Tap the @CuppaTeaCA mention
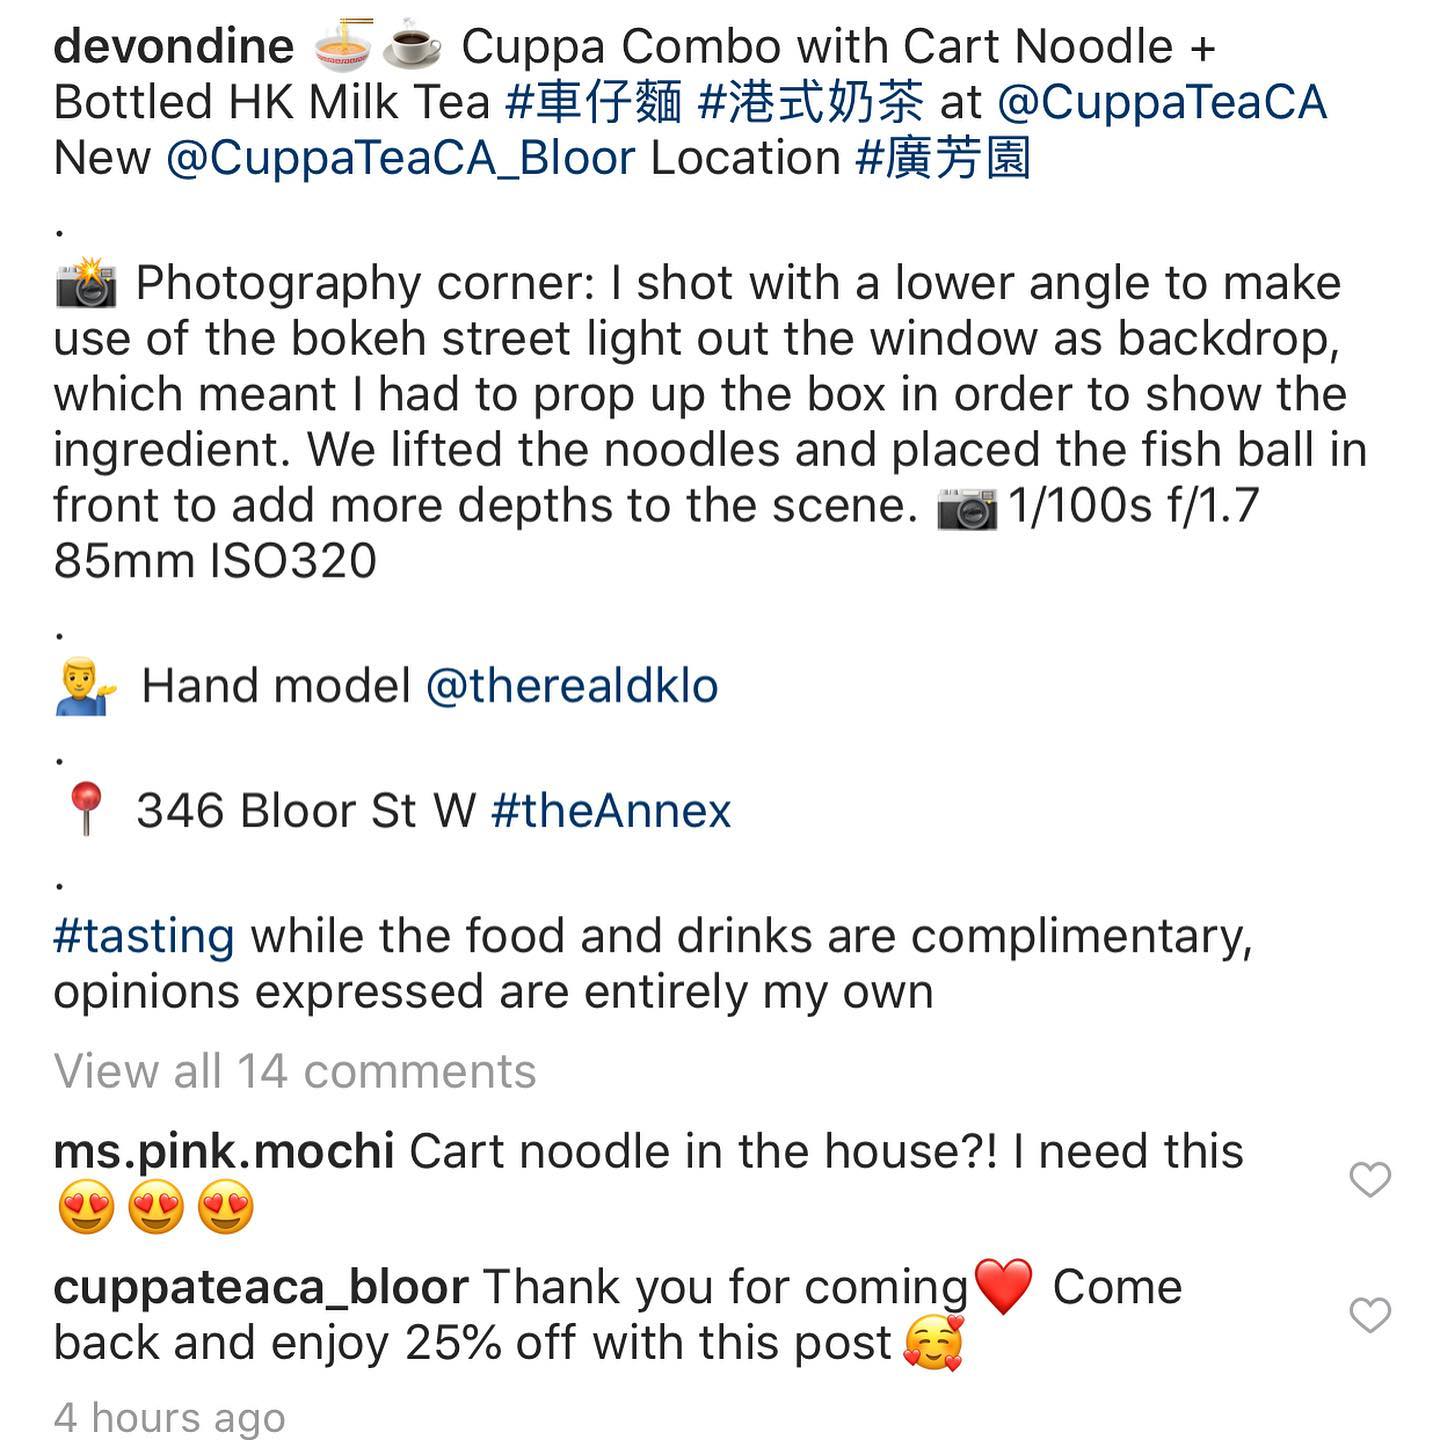 (x=1162, y=102)
